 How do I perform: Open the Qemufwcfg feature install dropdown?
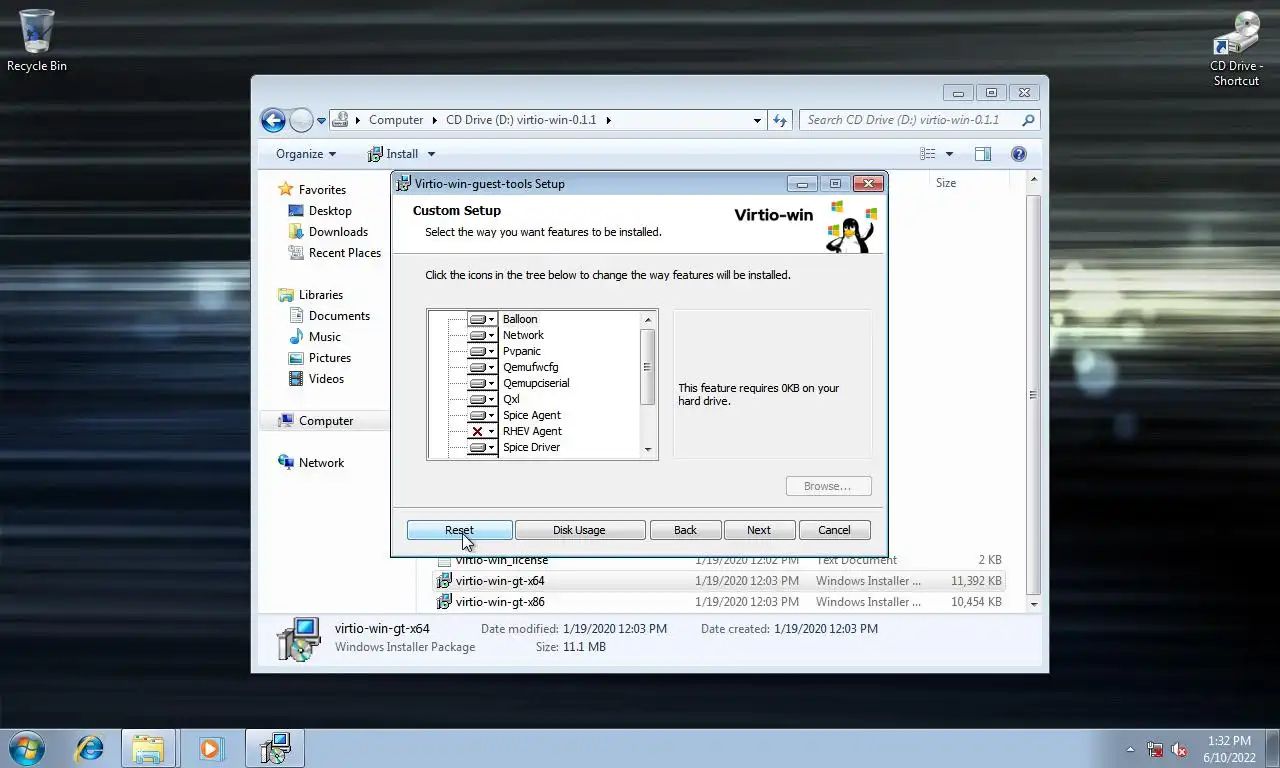(482, 367)
